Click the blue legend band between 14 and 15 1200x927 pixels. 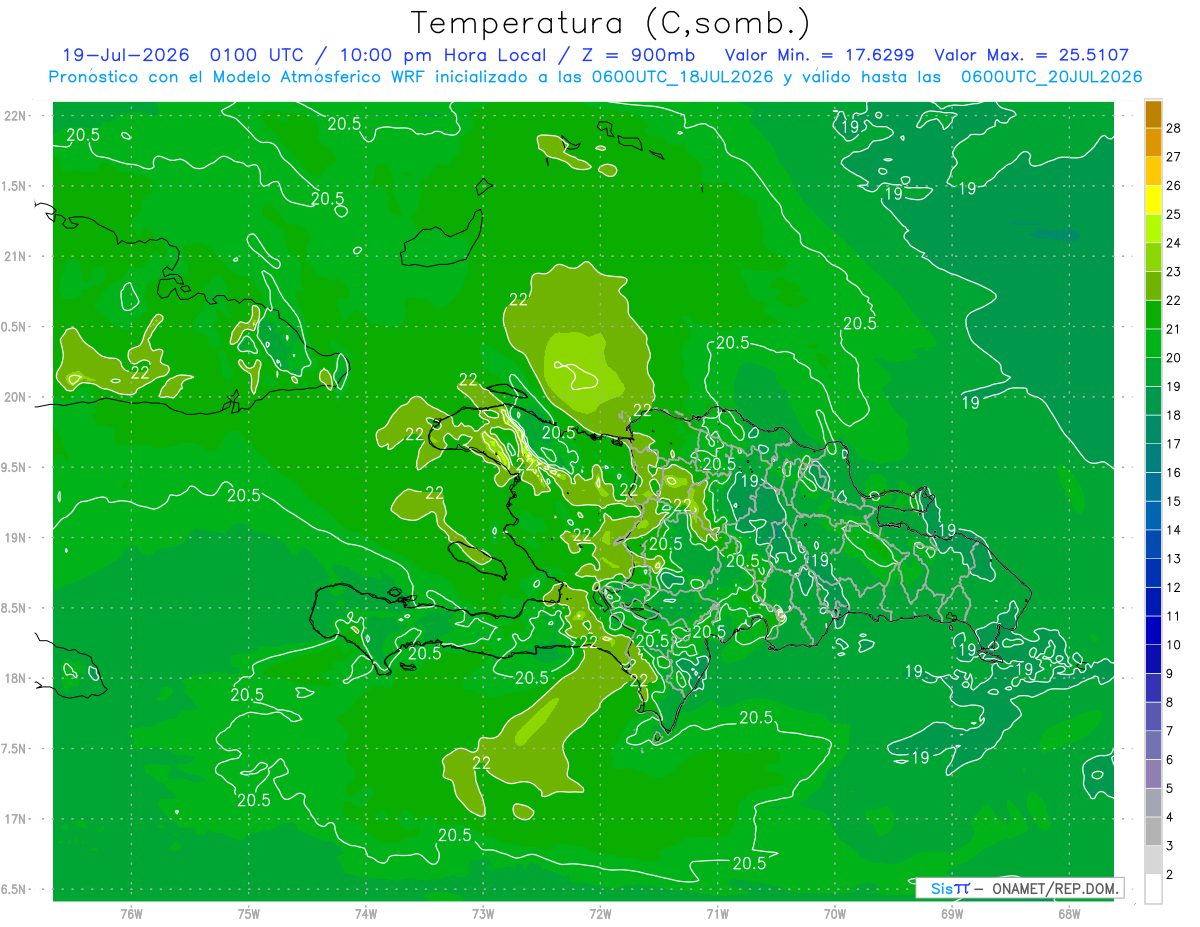[x=1153, y=516]
